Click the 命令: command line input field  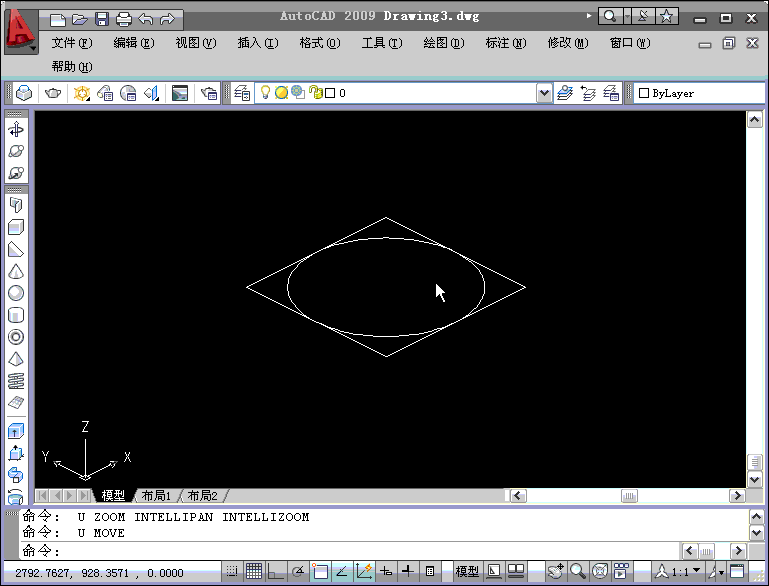[351, 551]
